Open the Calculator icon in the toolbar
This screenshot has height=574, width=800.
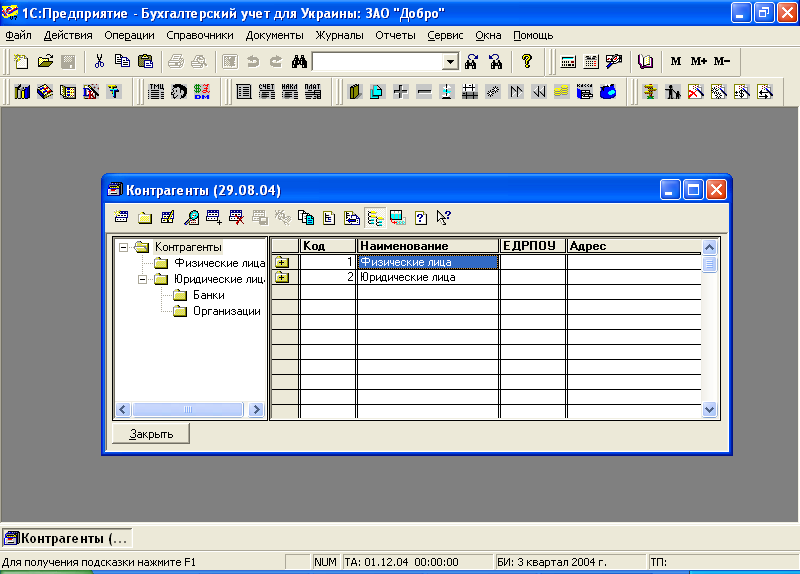tap(568, 62)
